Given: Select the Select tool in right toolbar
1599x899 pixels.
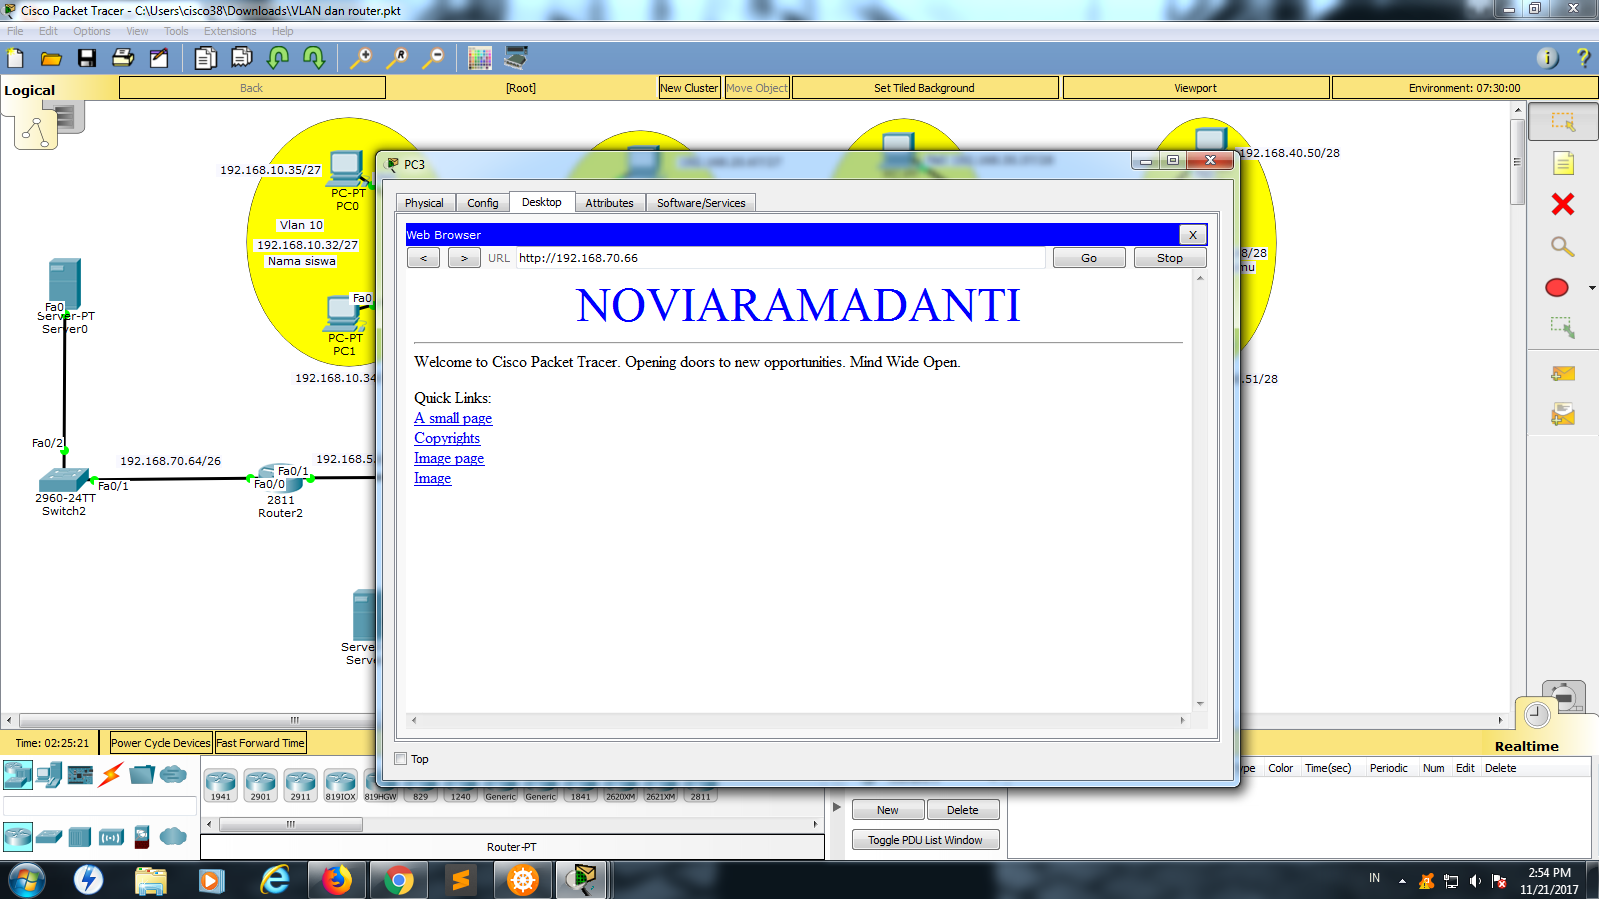Looking at the screenshot, I should tap(1563, 122).
